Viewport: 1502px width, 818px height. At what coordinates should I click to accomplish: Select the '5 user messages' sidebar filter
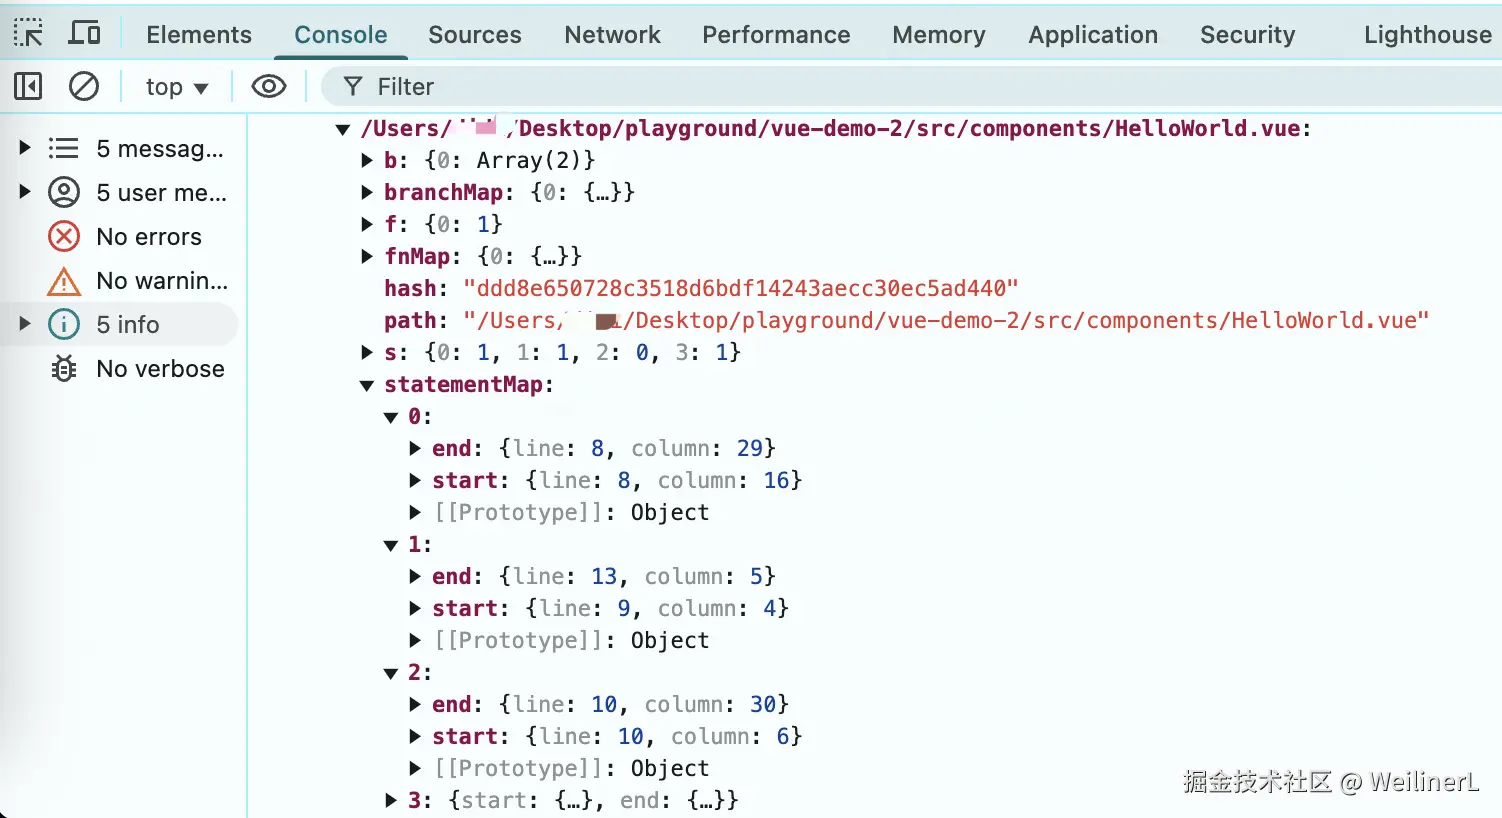pos(160,193)
